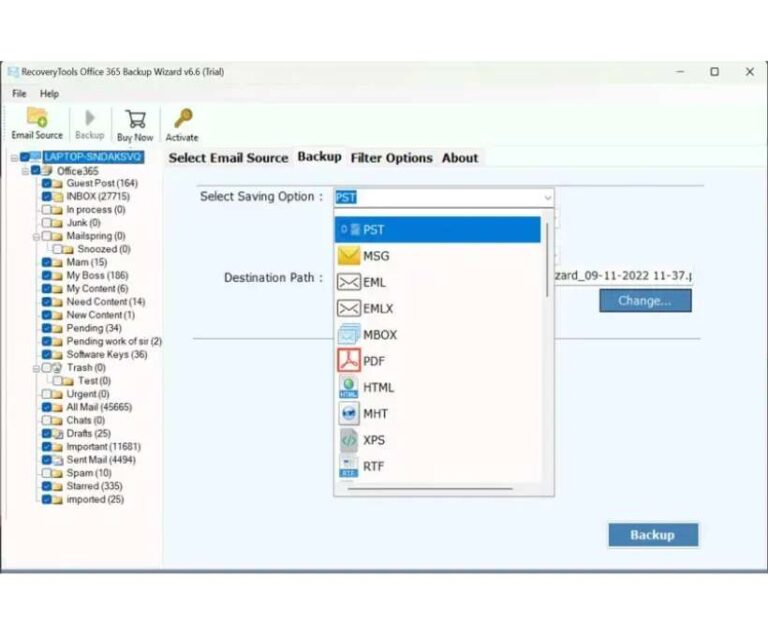This screenshot has width=768, height=637.
Task: Click the Starred folder icon
Action: coord(58,487)
